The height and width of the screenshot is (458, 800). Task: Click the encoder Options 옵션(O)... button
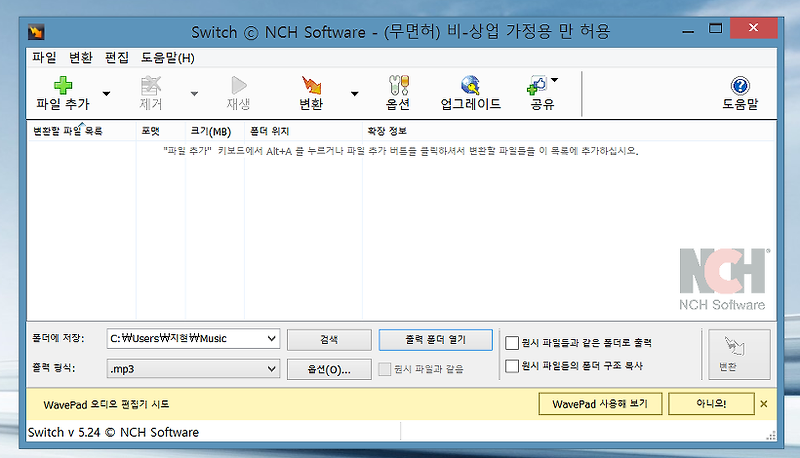tap(329, 369)
